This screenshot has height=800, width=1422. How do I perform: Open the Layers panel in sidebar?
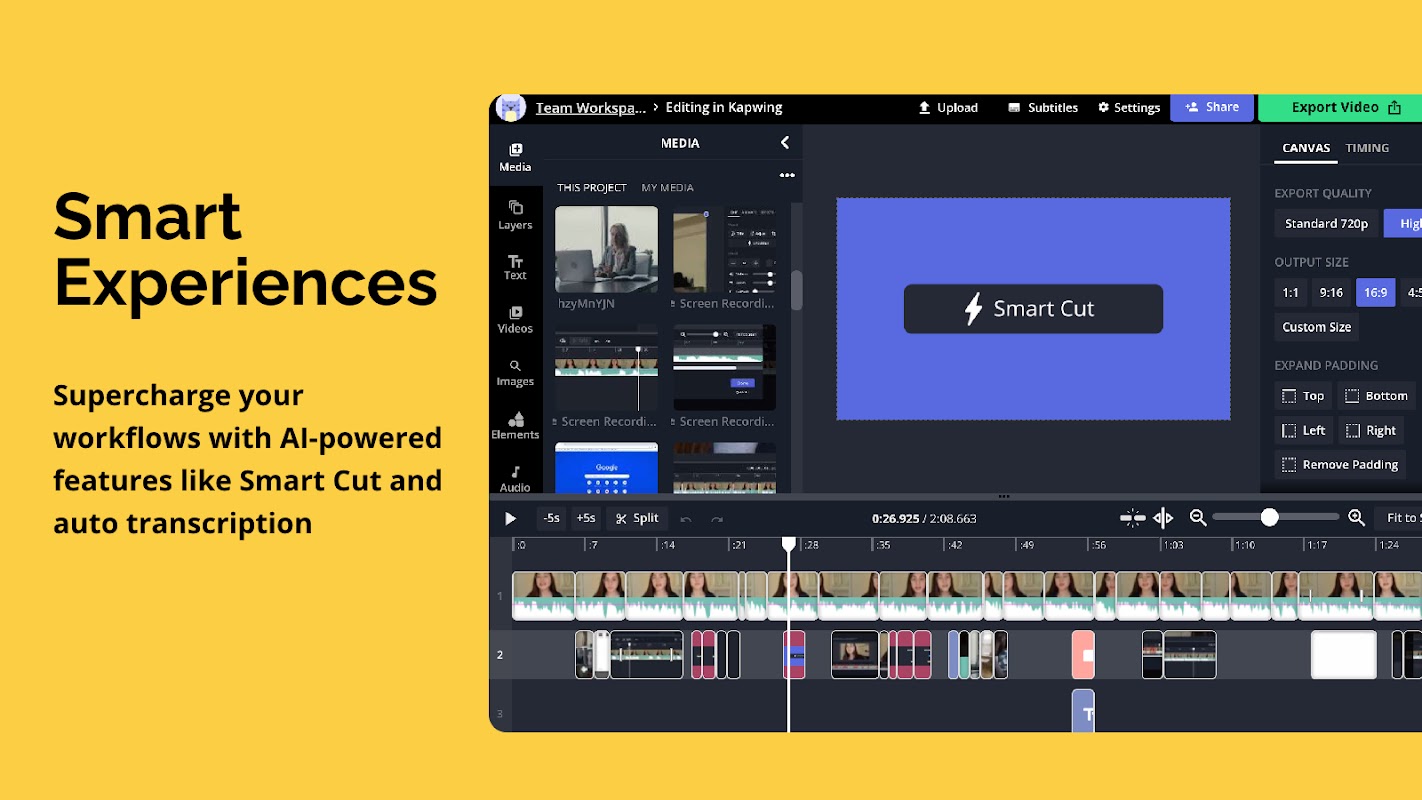point(515,214)
